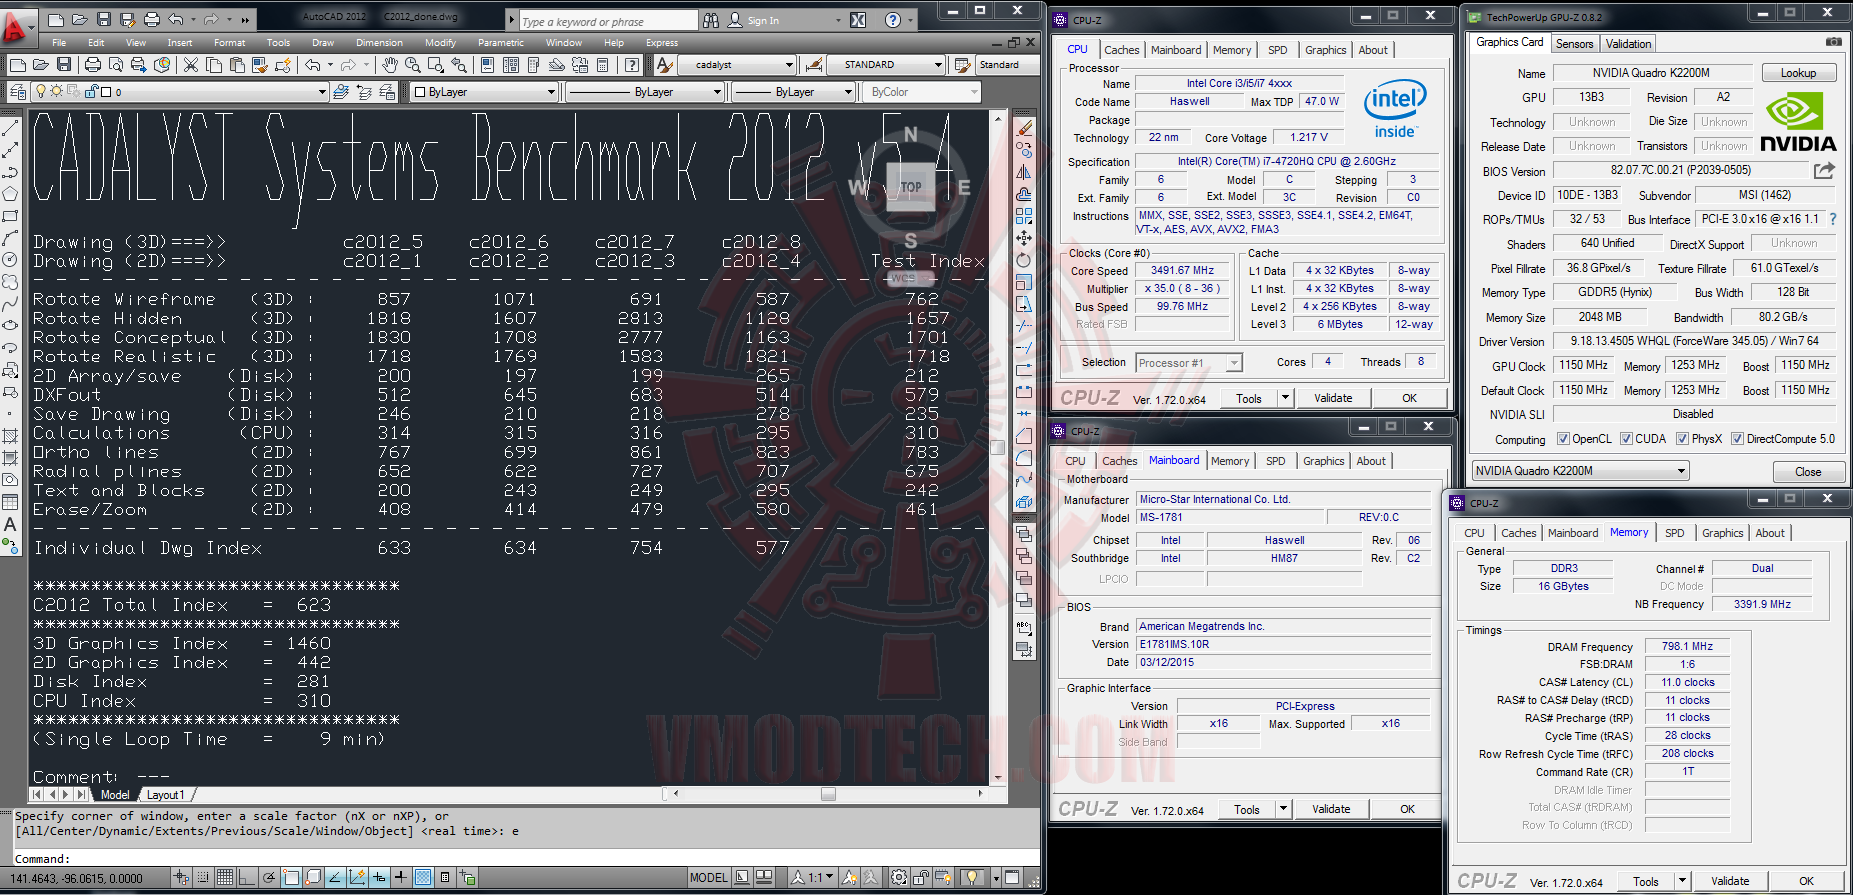Toggle Object Snap in the status bar

(291, 877)
